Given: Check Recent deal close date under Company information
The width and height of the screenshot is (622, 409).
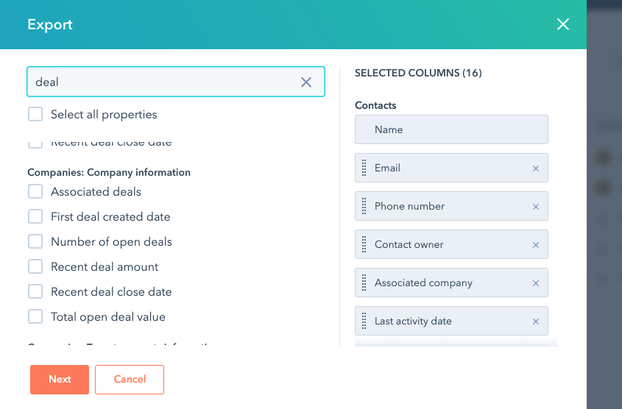Looking at the screenshot, I should click(35, 292).
